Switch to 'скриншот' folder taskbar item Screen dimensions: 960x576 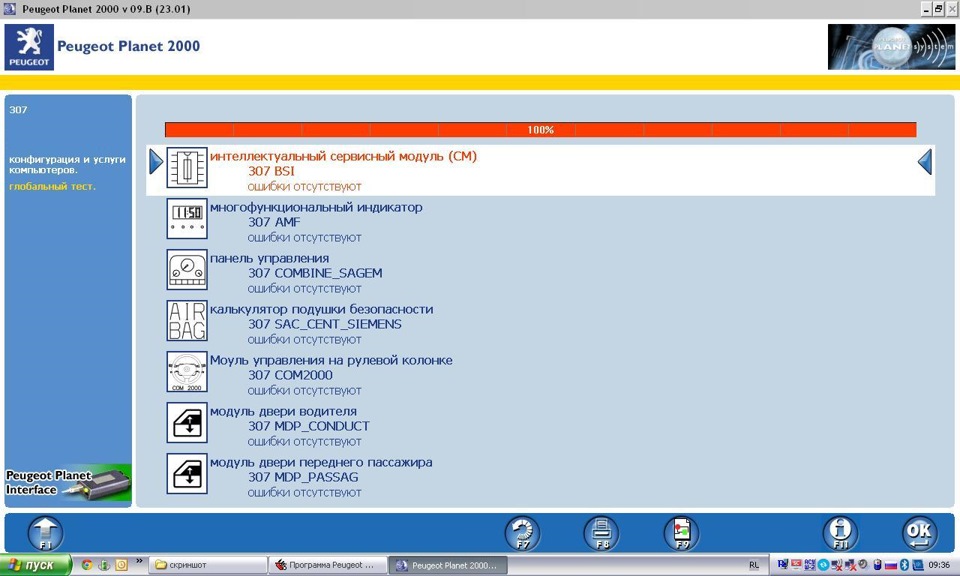[x=208, y=565]
